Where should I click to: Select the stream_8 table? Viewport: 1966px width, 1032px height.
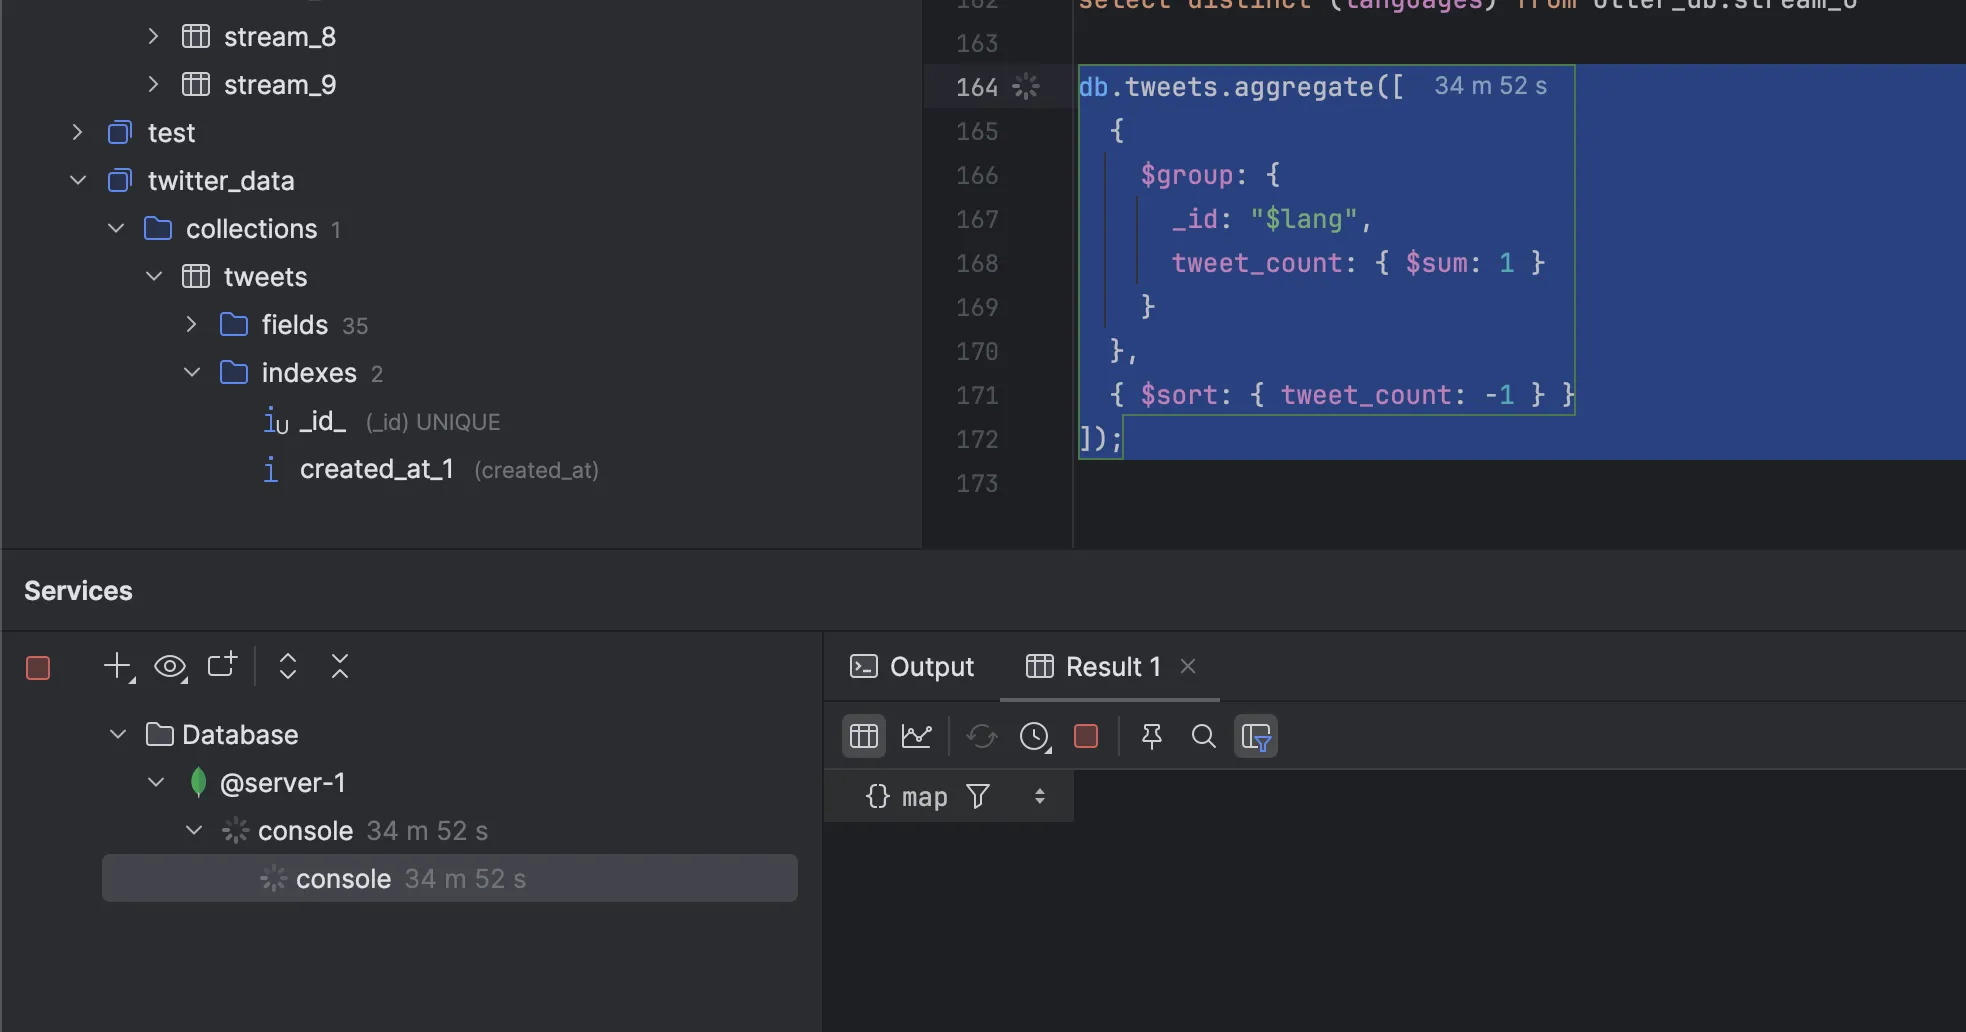279,37
